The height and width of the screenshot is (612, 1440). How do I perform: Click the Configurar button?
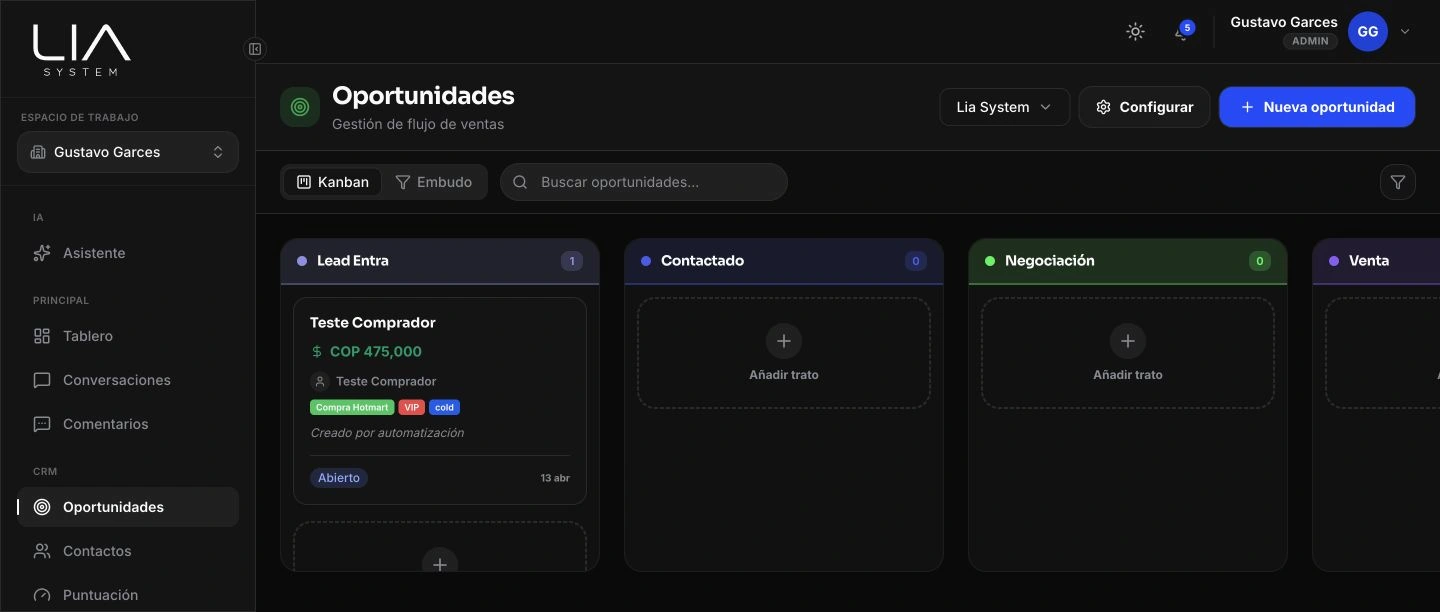1144,107
